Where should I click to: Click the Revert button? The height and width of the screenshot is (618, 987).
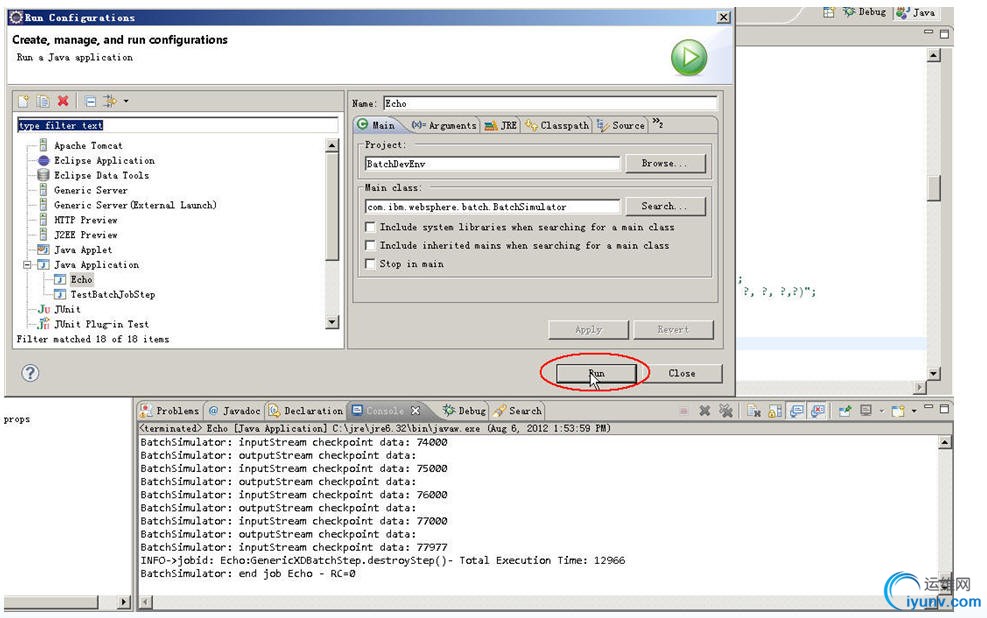674,330
